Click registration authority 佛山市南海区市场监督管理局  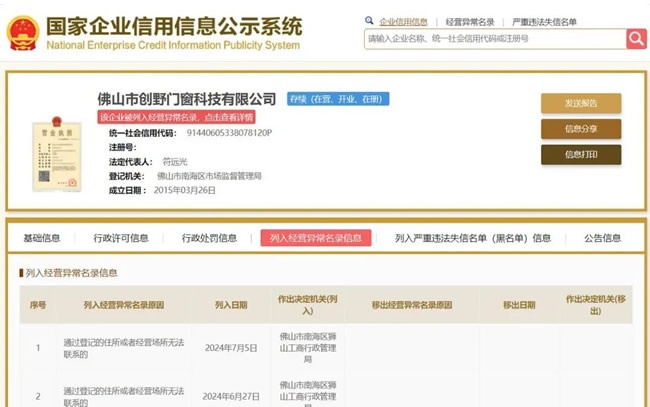209,176
